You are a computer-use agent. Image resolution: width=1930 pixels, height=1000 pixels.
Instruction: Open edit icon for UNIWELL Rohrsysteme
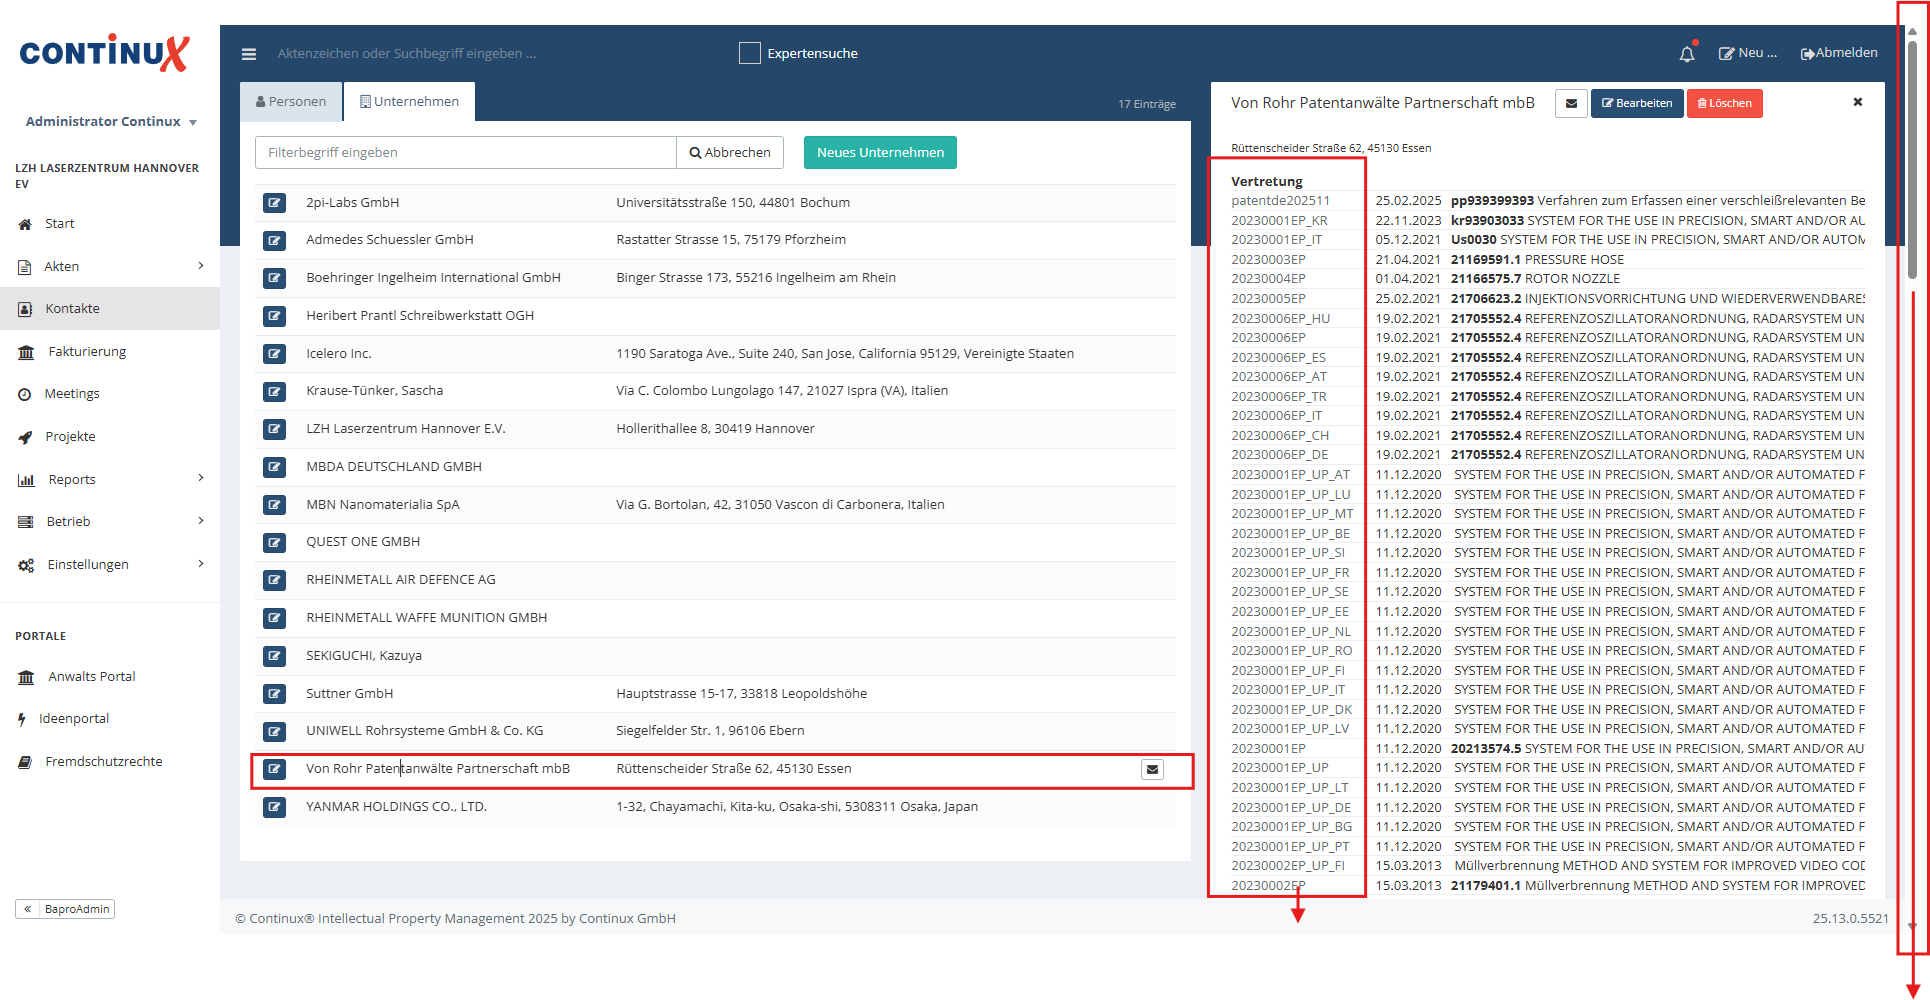pos(274,731)
